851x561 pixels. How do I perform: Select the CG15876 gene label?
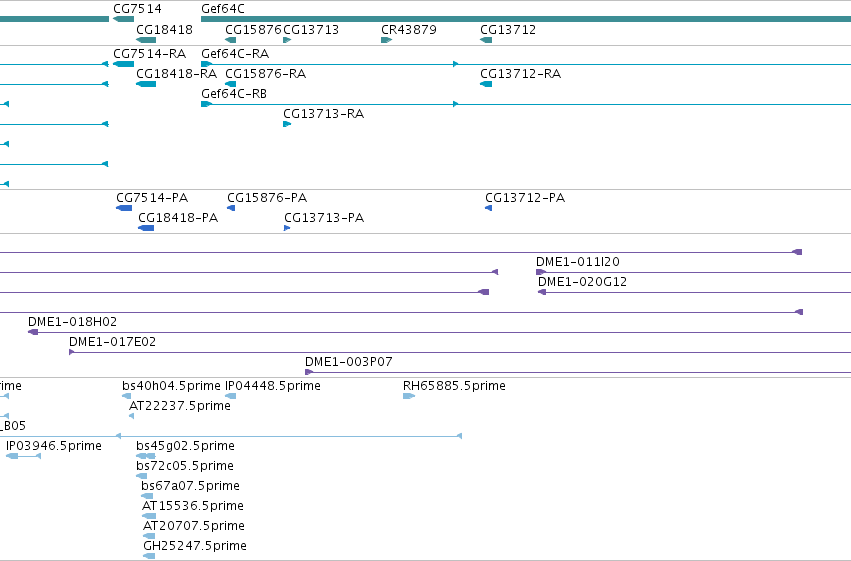(x=253, y=30)
